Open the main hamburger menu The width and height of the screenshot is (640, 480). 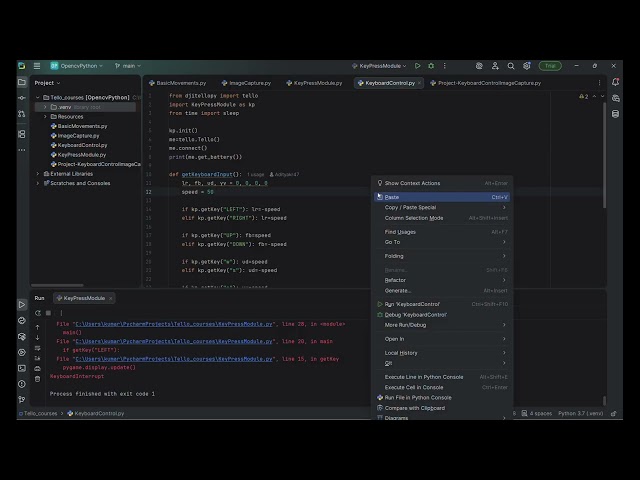click(37, 66)
